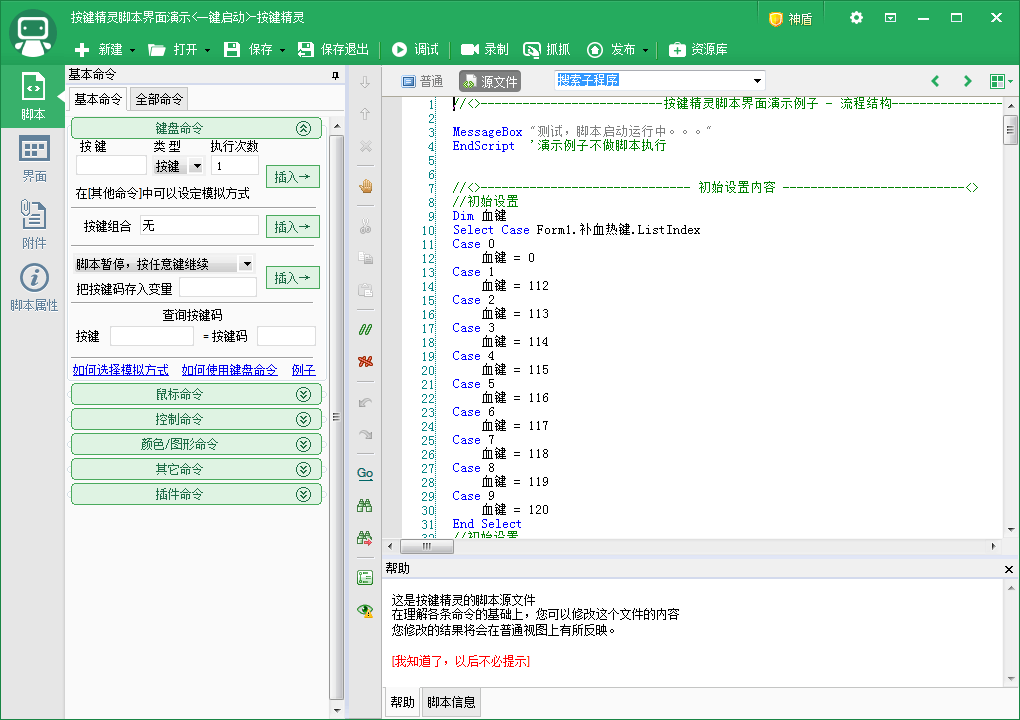
Task: Start 调试 debugging
Action: 415,49
